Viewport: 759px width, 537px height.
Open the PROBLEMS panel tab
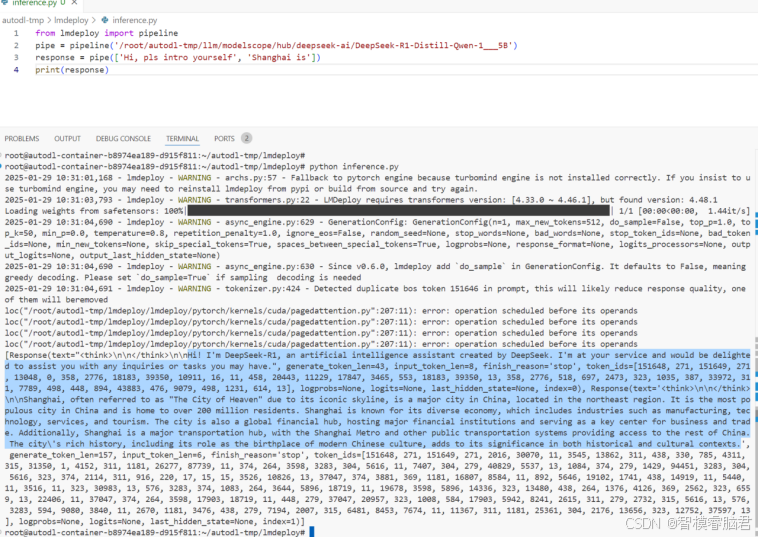point(22,138)
